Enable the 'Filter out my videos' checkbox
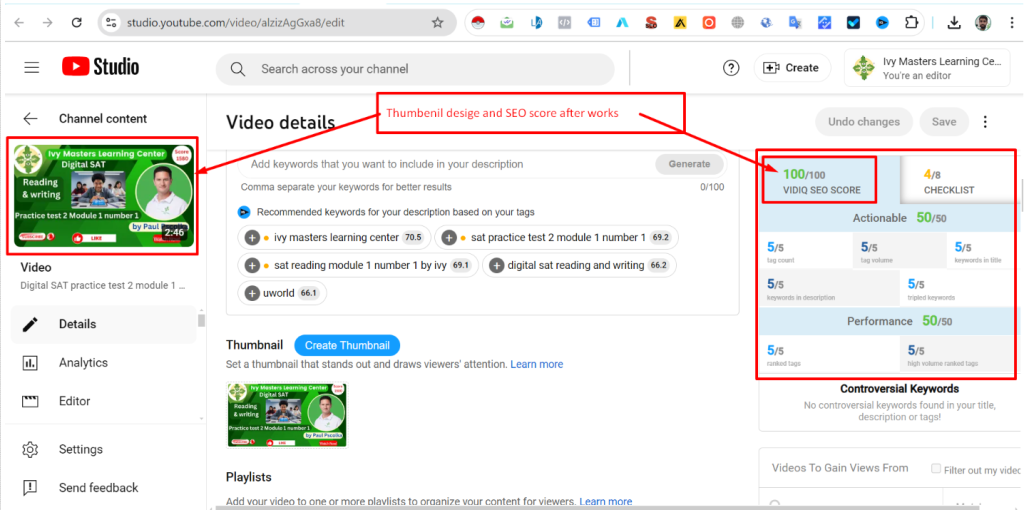The image size is (1024, 510). 936,468
